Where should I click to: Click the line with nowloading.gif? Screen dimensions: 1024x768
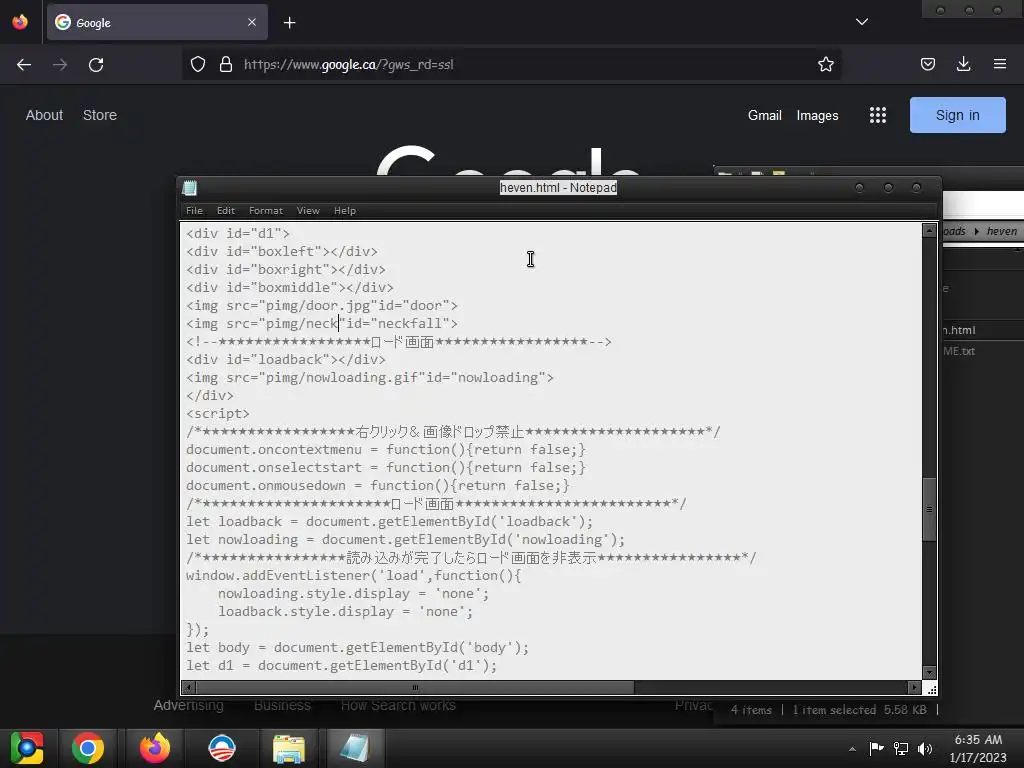tap(370, 377)
